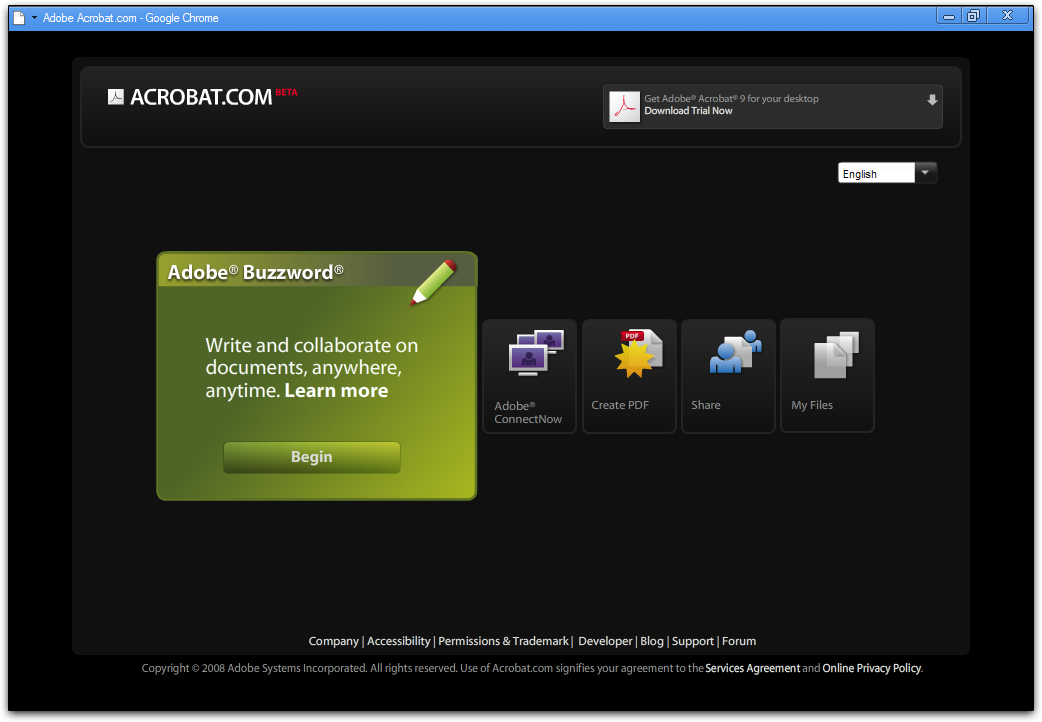Open the Accessibility footer link

coord(399,641)
